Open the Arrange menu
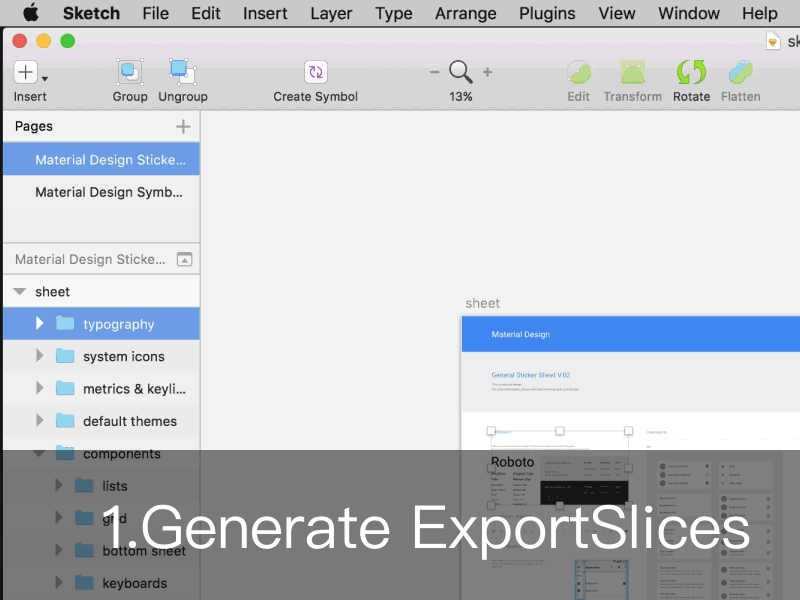800x600 pixels. tap(465, 13)
